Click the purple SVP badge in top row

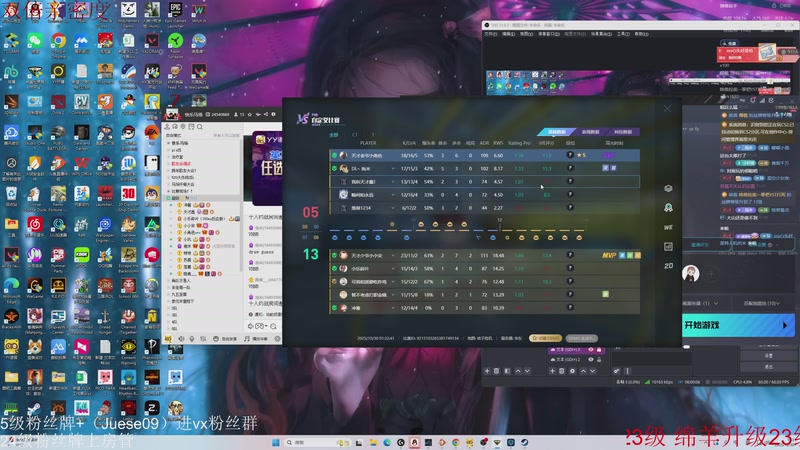click(609, 155)
